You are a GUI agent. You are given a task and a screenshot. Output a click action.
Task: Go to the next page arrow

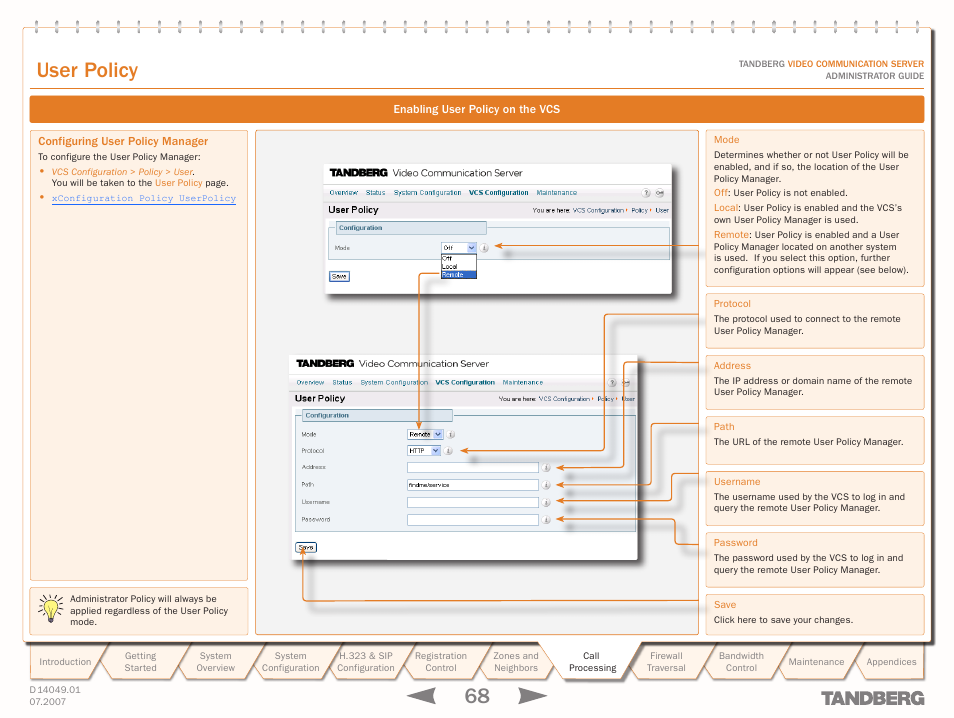(x=532, y=695)
